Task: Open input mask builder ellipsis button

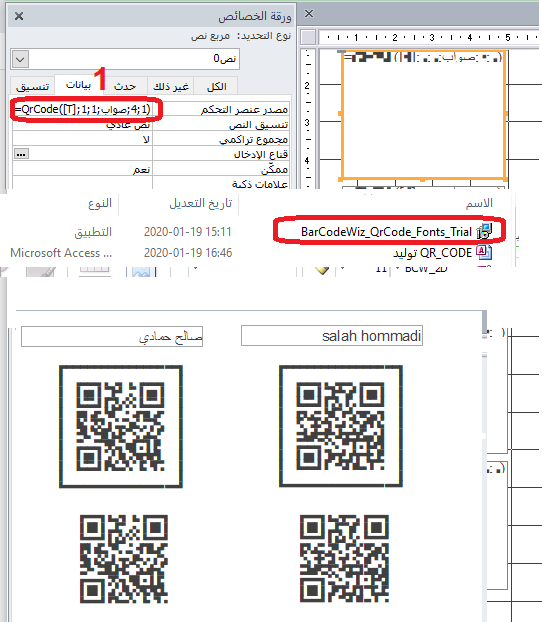Action: click(x=21, y=154)
